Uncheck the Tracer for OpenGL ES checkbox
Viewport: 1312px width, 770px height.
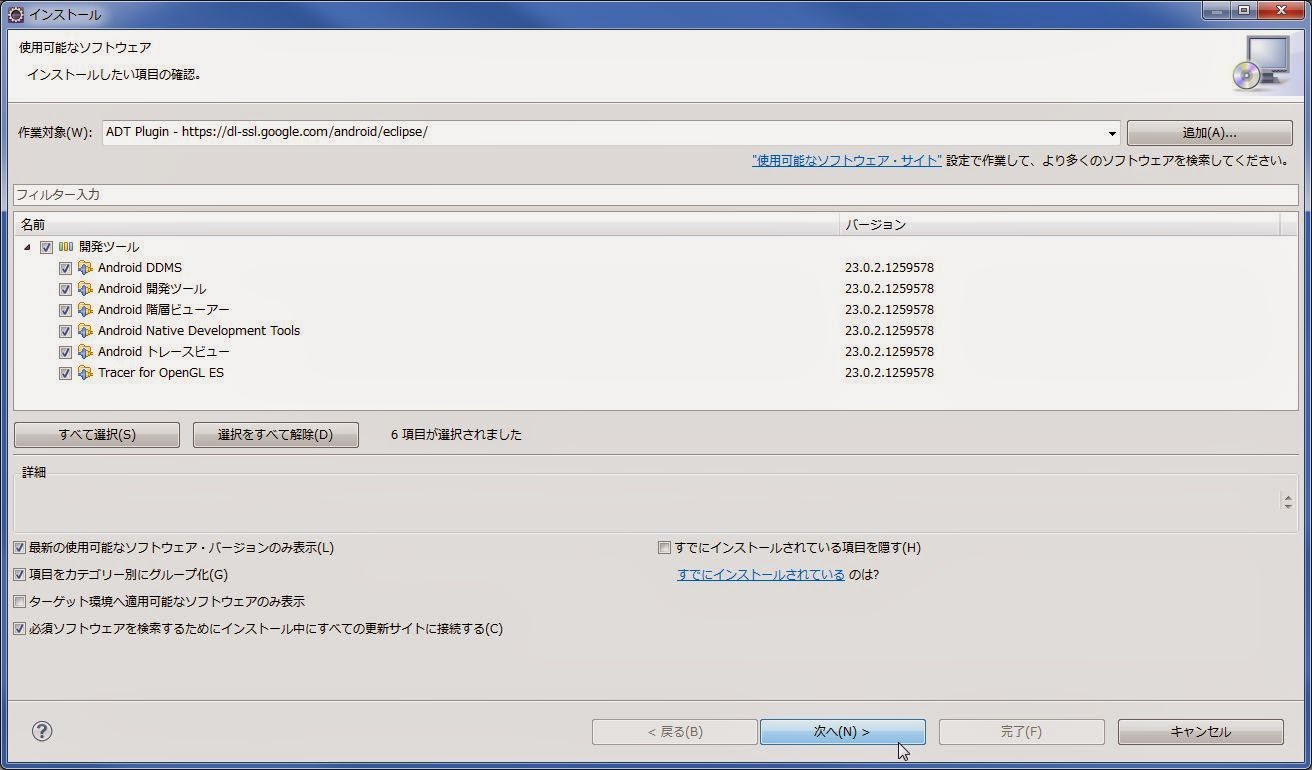click(65, 373)
